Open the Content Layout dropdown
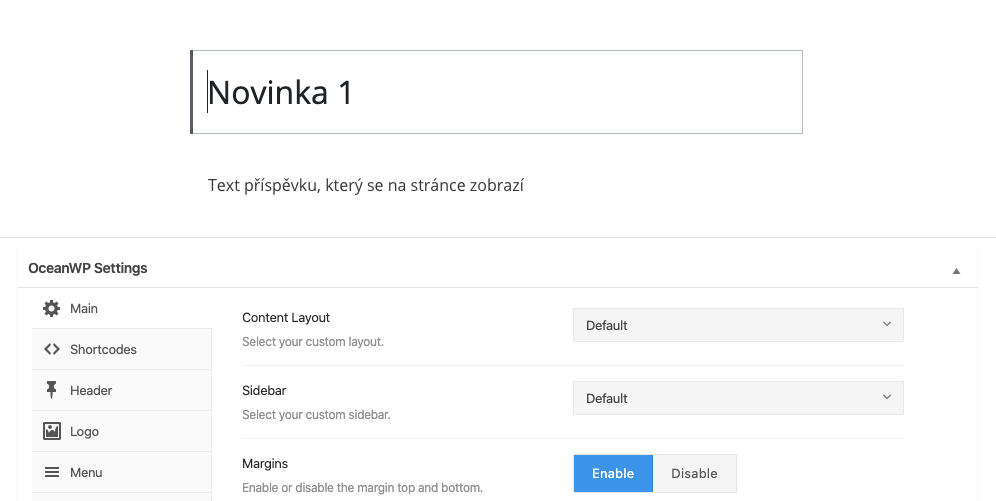This screenshot has height=501, width=996. click(x=738, y=325)
